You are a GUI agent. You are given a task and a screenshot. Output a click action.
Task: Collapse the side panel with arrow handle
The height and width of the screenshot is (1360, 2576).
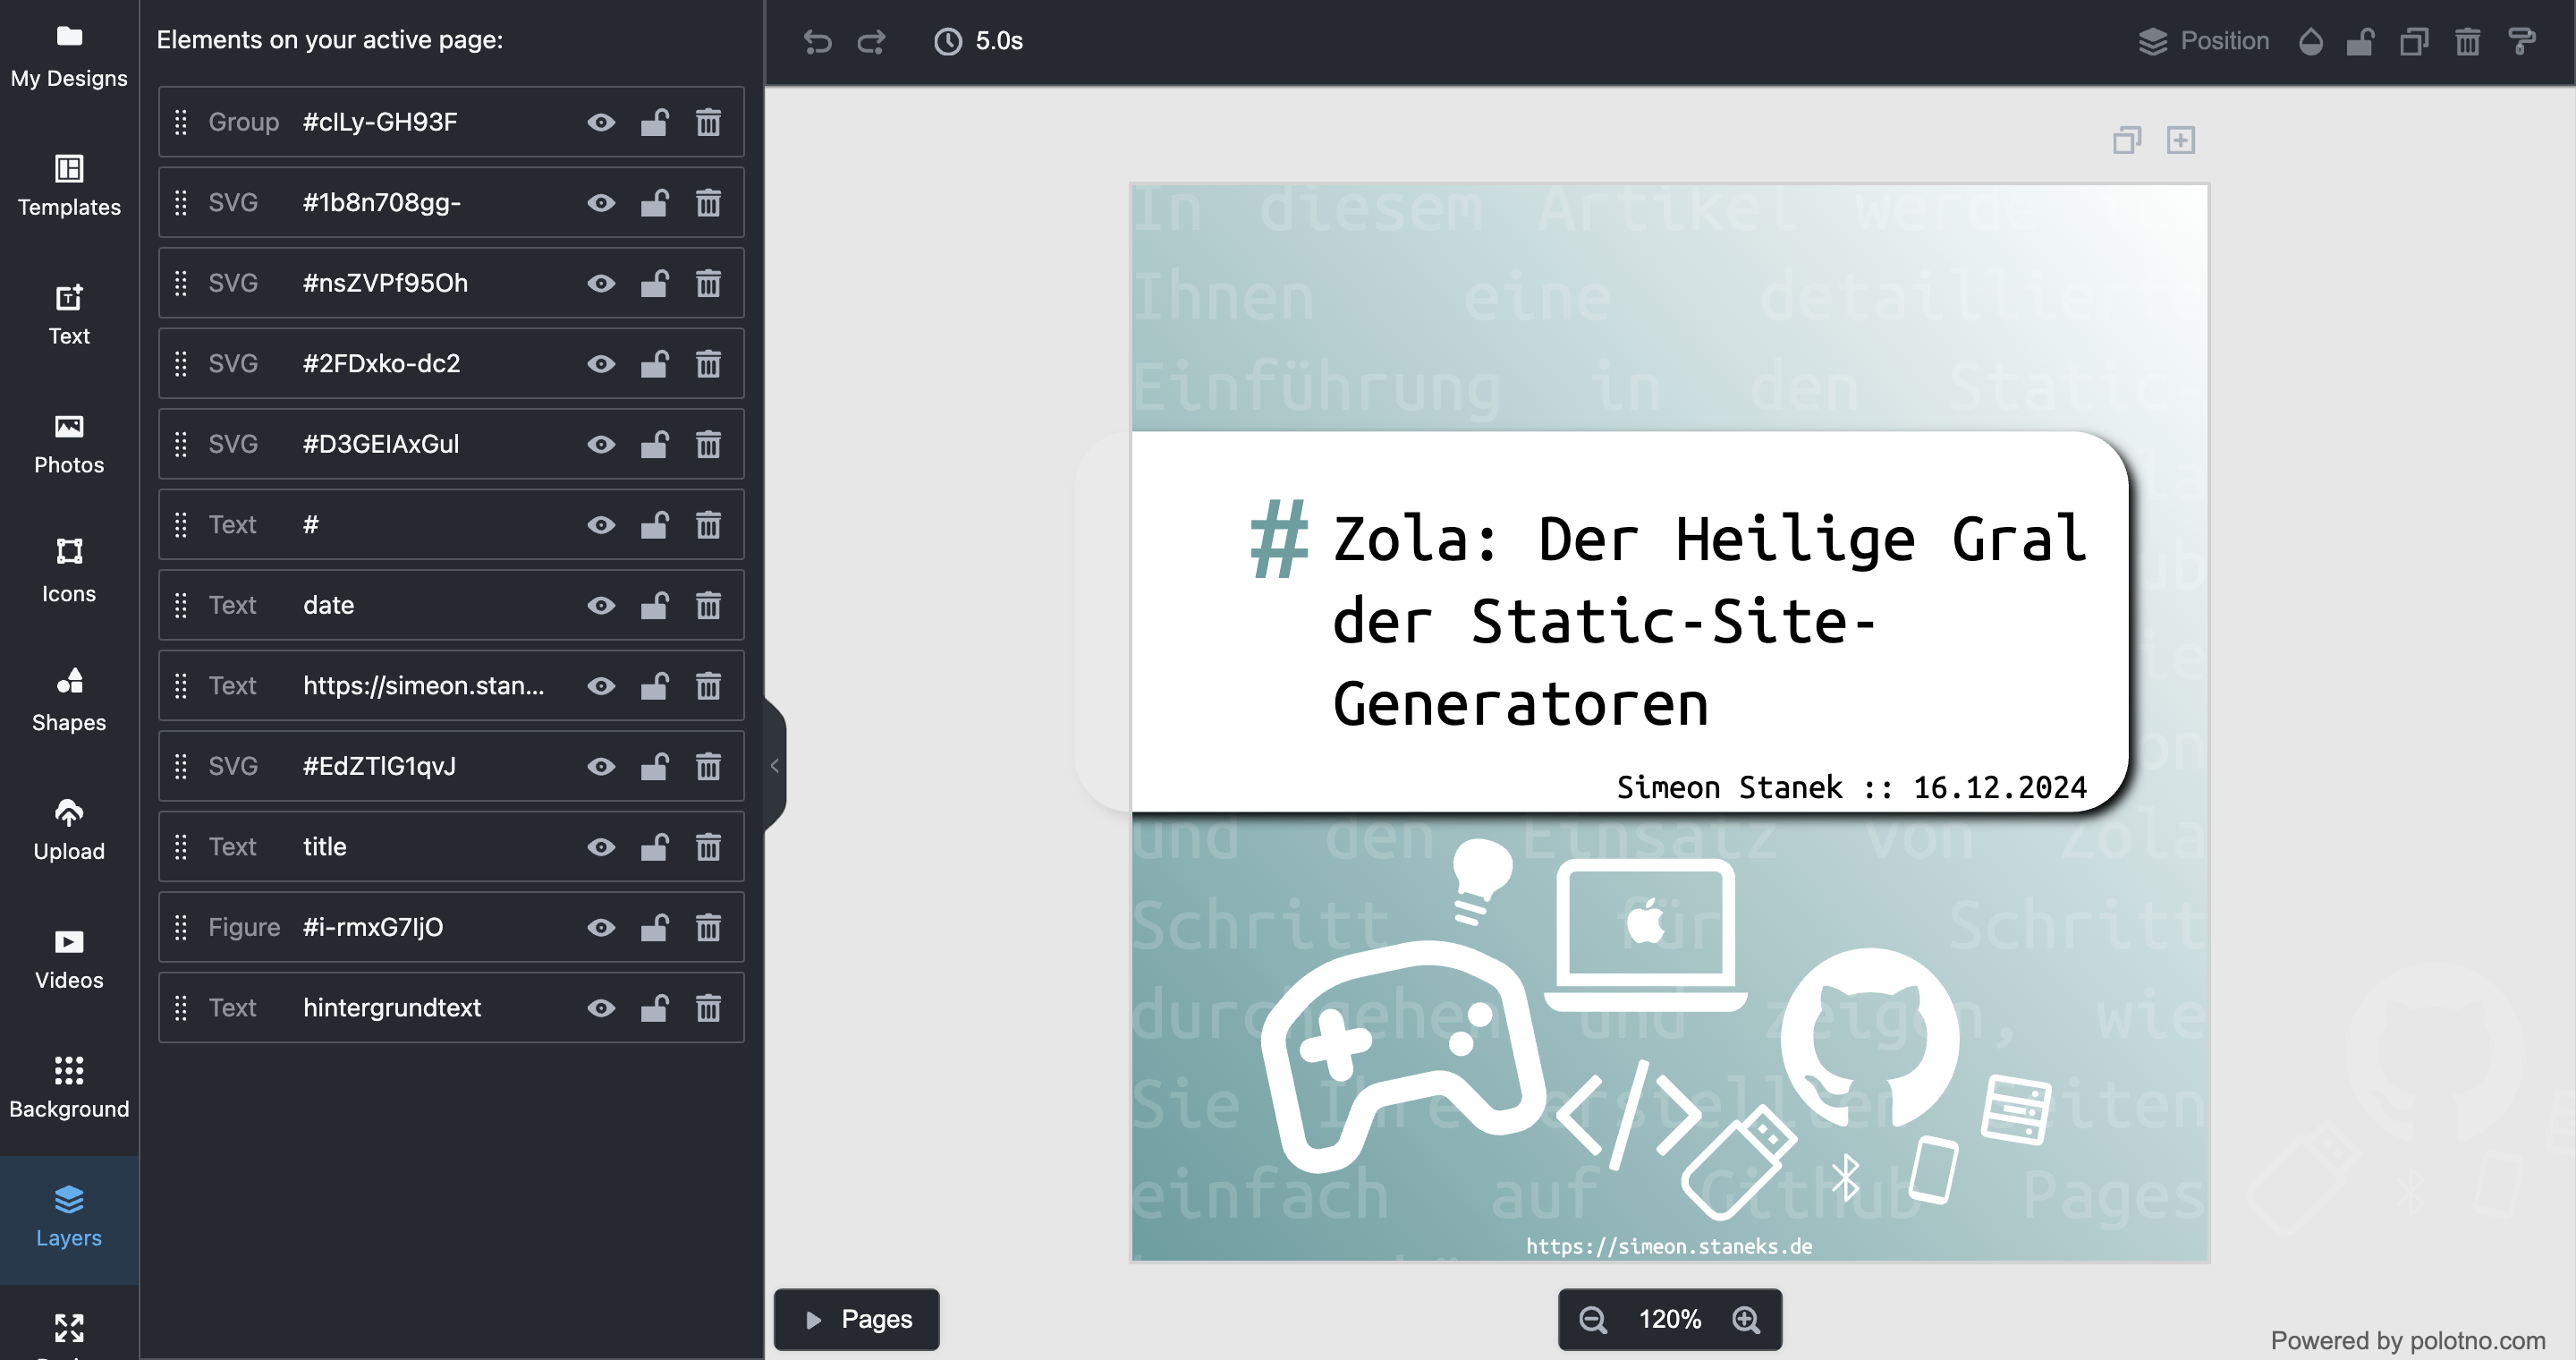(774, 765)
